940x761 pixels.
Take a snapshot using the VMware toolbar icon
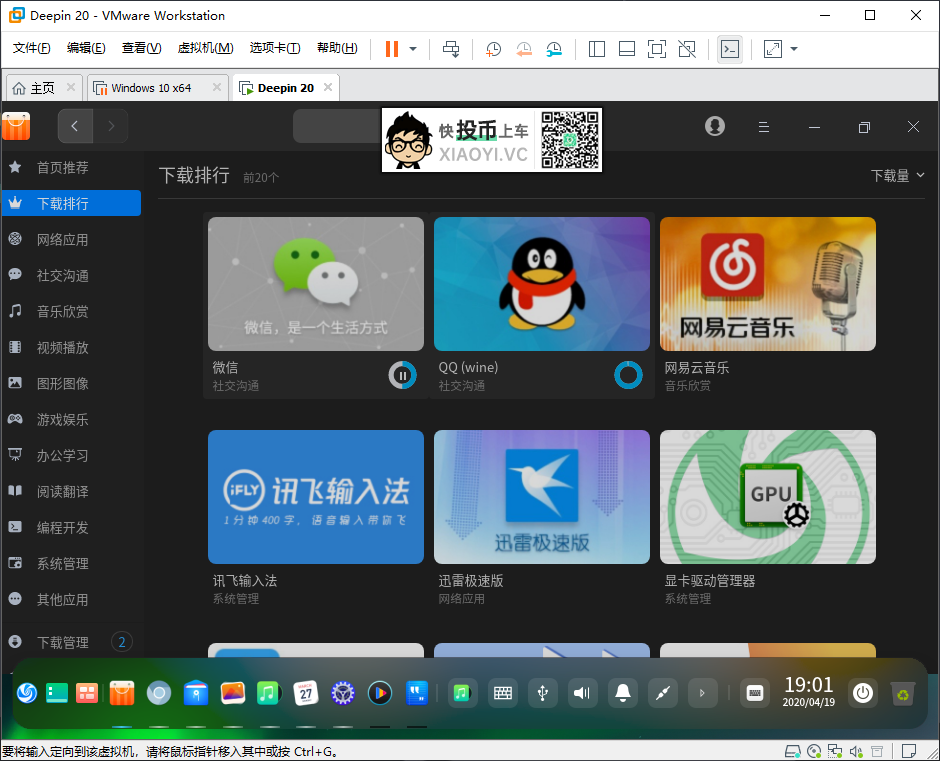pyautogui.click(x=493, y=48)
